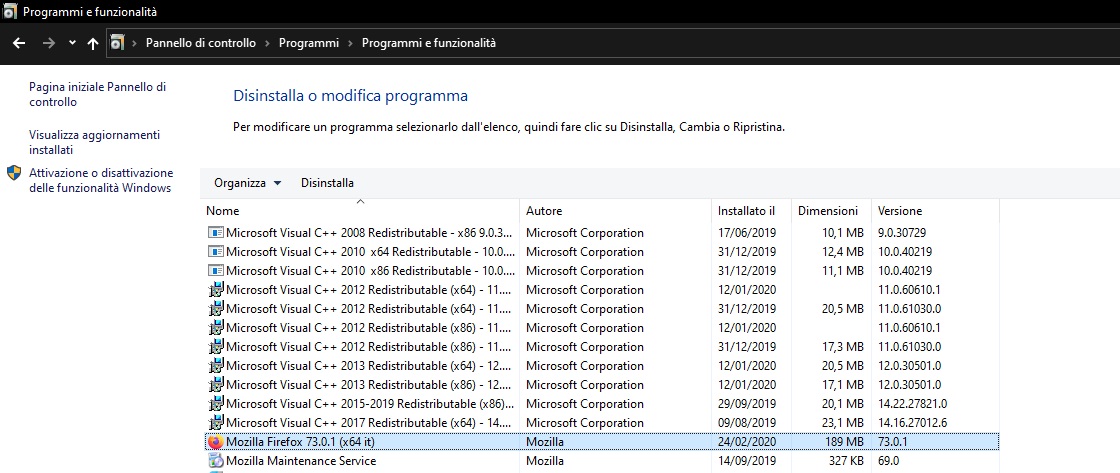Click icon of Visual C++ 2017 Redistributable (x64)
Screen dimensions: 1120x473
tap(216, 422)
